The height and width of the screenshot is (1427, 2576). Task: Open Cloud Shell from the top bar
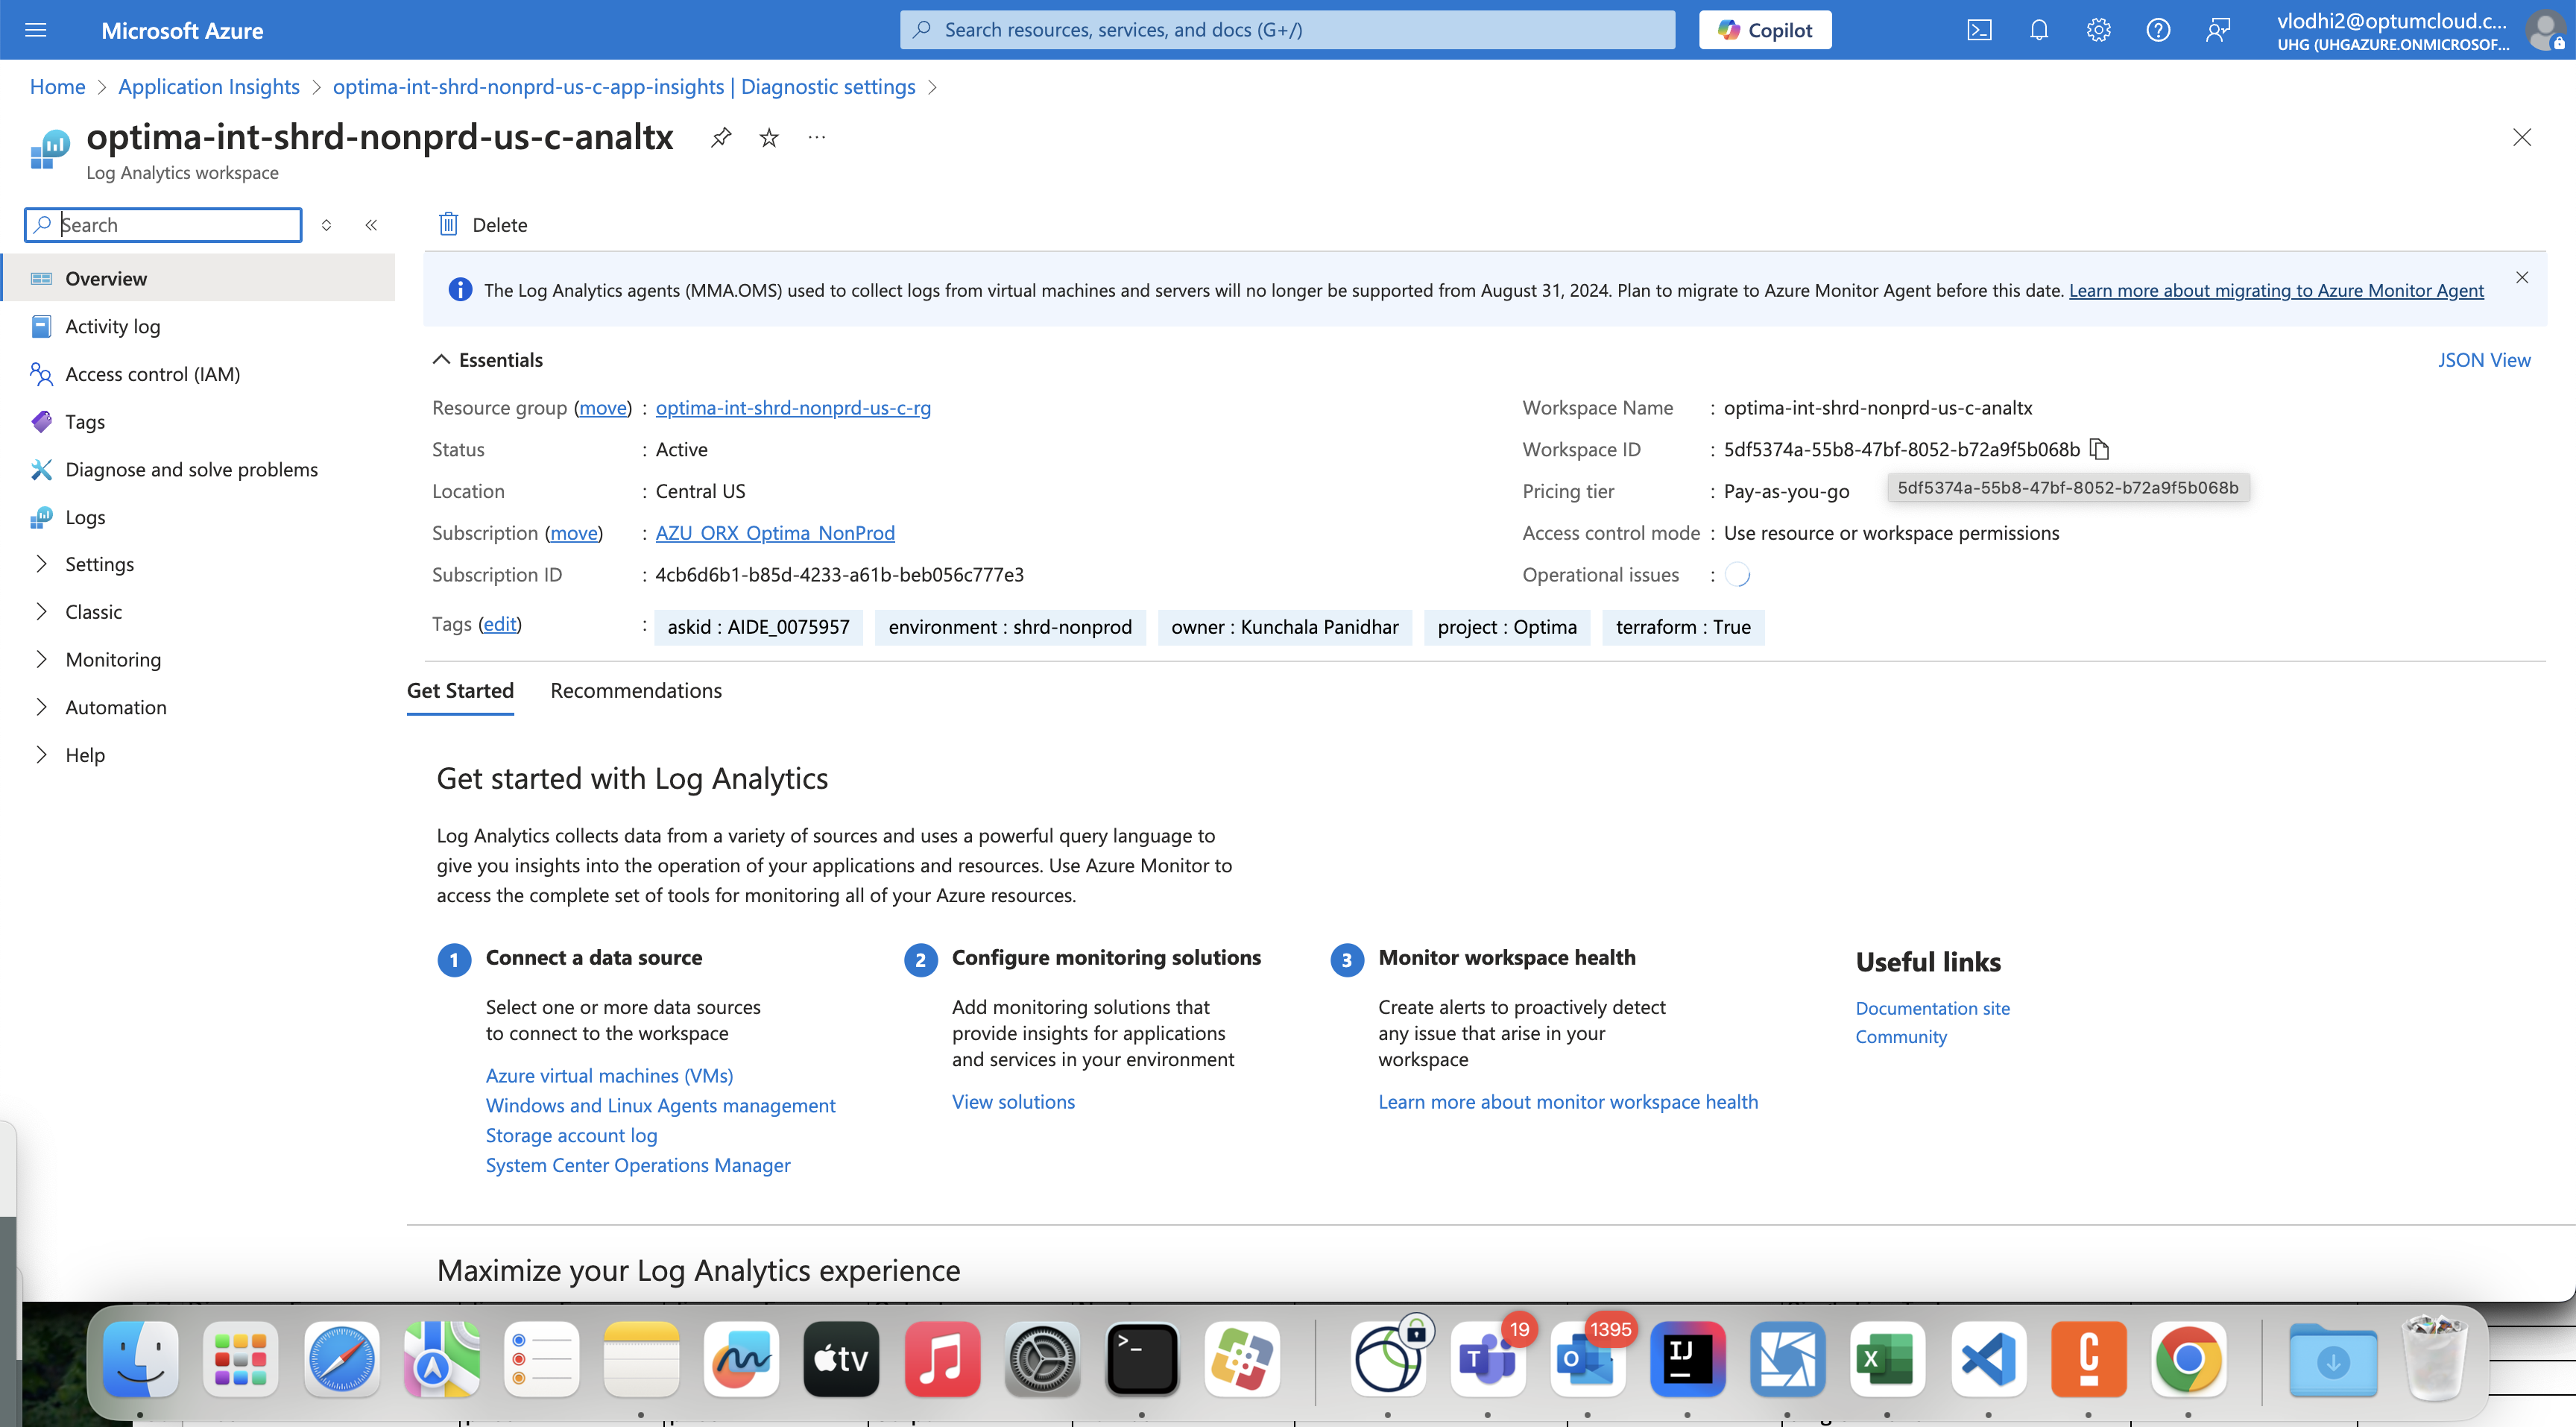pos(1979,30)
